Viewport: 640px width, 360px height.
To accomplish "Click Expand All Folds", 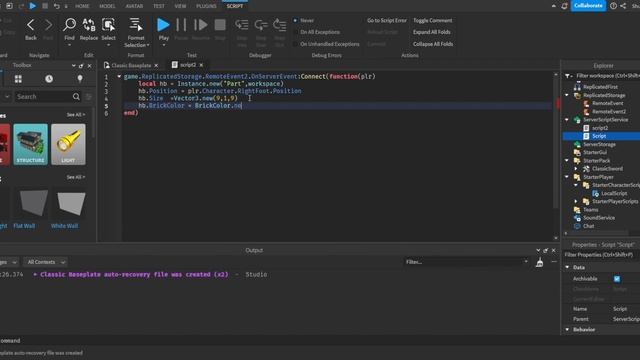I will pyautogui.click(x=432, y=32).
